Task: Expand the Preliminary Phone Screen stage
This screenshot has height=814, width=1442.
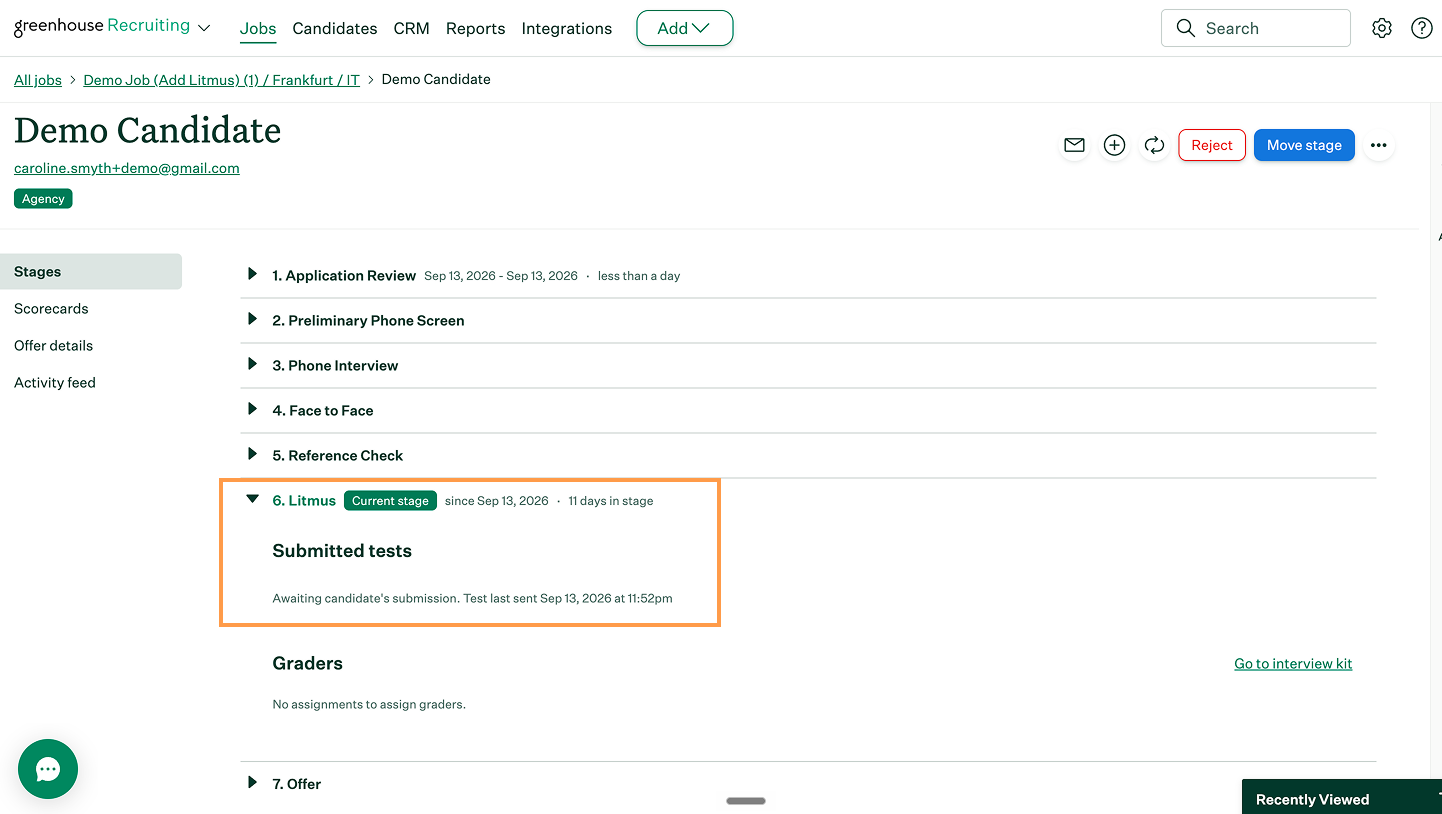Action: [x=252, y=319]
